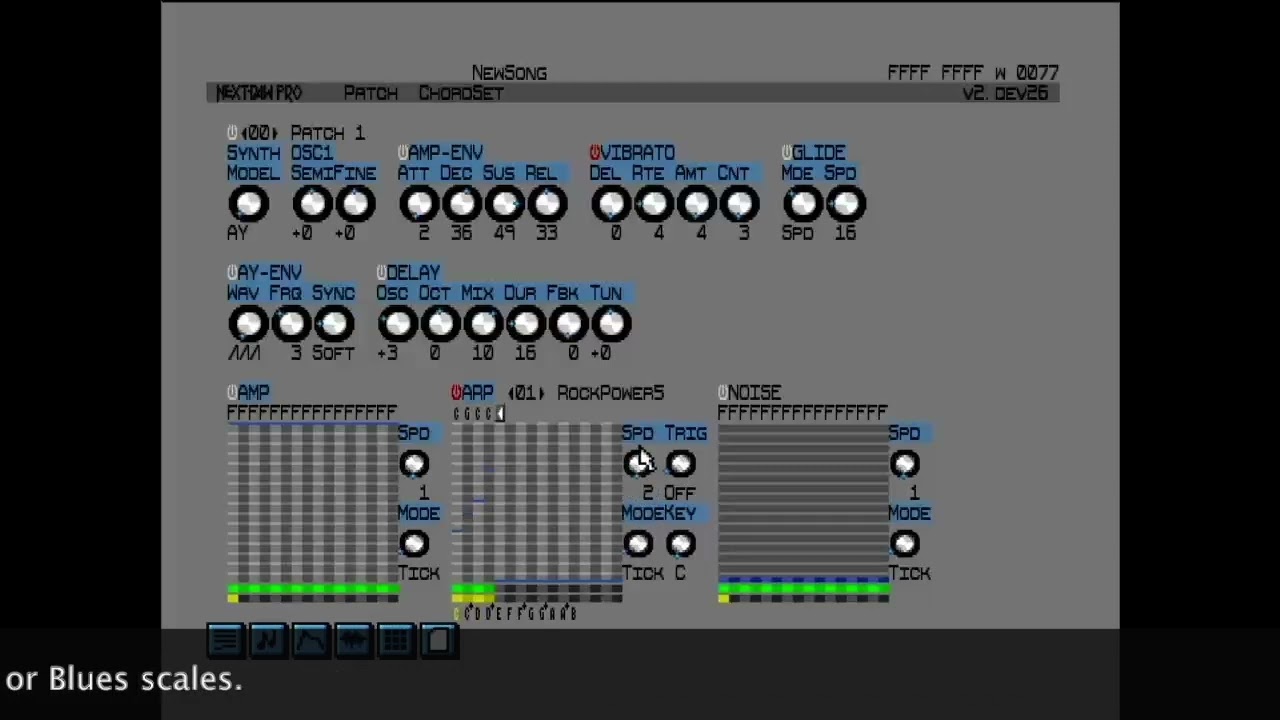Click the AMP table Mode knob
Image resolution: width=1280 pixels, height=720 pixels.
click(414, 544)
